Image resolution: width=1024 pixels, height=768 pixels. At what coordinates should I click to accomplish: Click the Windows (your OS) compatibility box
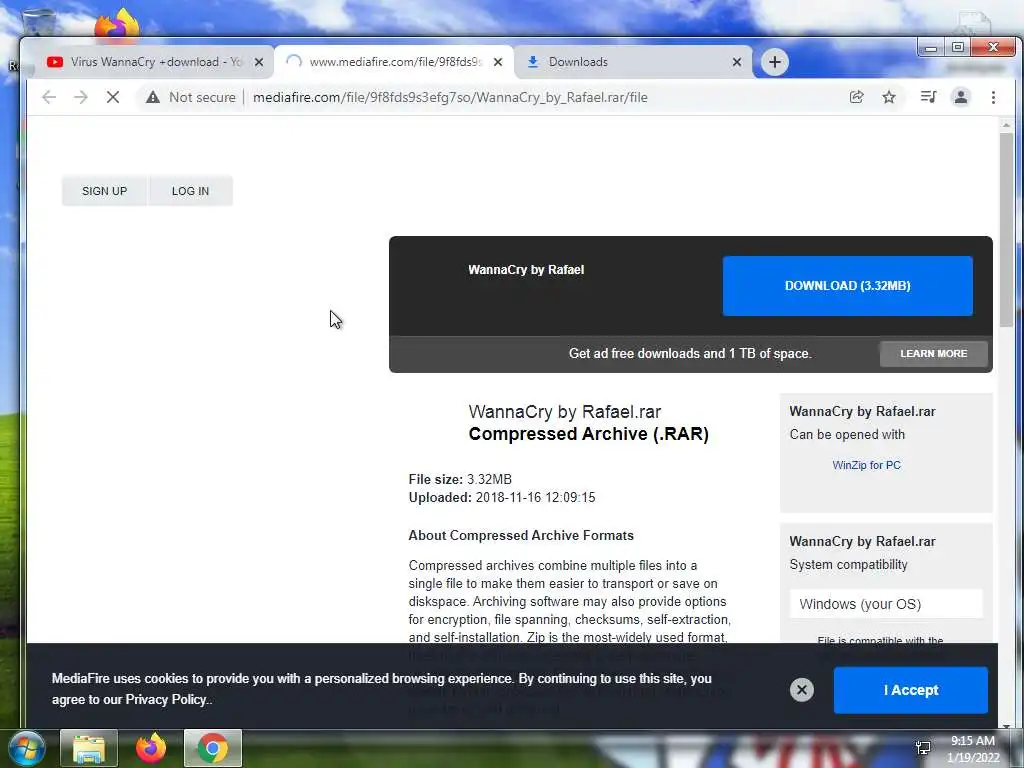tap(886, 604)
